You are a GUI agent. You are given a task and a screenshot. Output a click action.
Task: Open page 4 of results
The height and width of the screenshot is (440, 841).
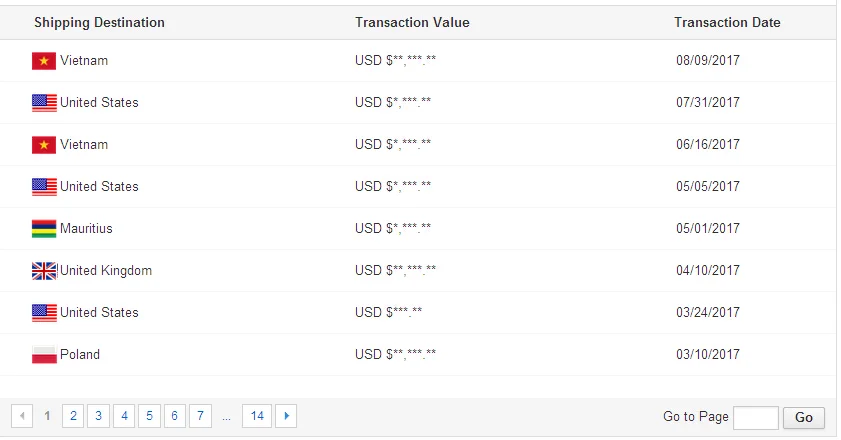point(124,416)
